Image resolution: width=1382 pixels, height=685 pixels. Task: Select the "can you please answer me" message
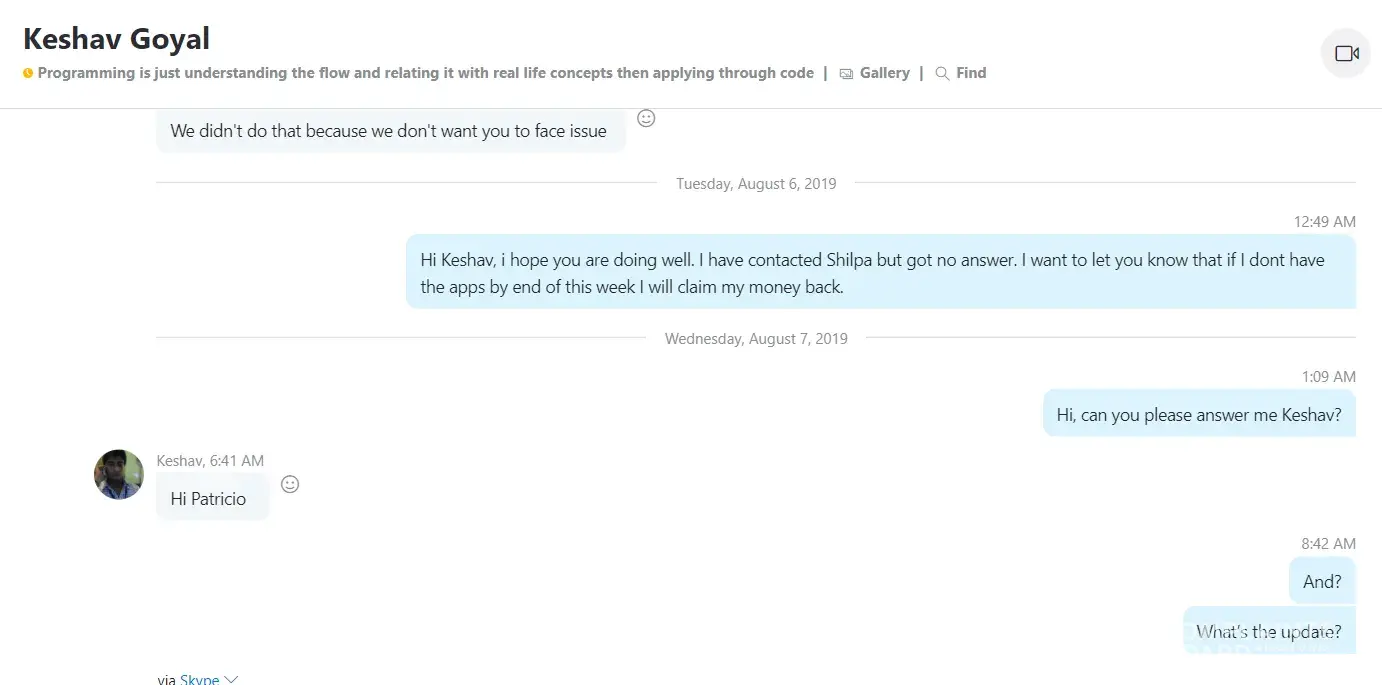pos(1198,414)
